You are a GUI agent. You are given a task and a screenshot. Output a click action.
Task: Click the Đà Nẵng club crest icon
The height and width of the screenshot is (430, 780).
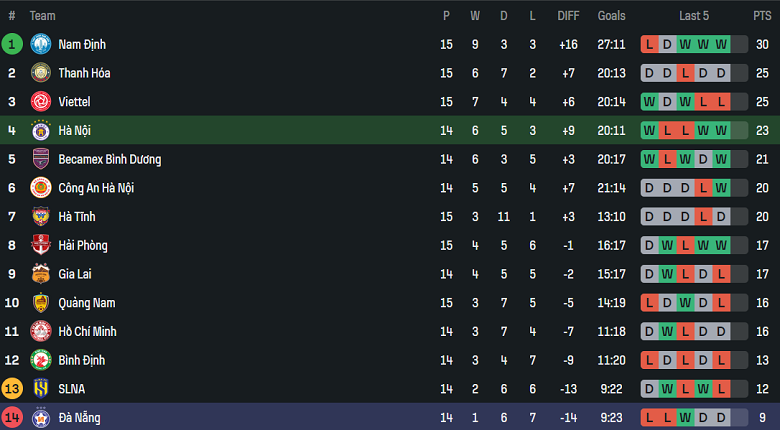[x=41, y=417]
